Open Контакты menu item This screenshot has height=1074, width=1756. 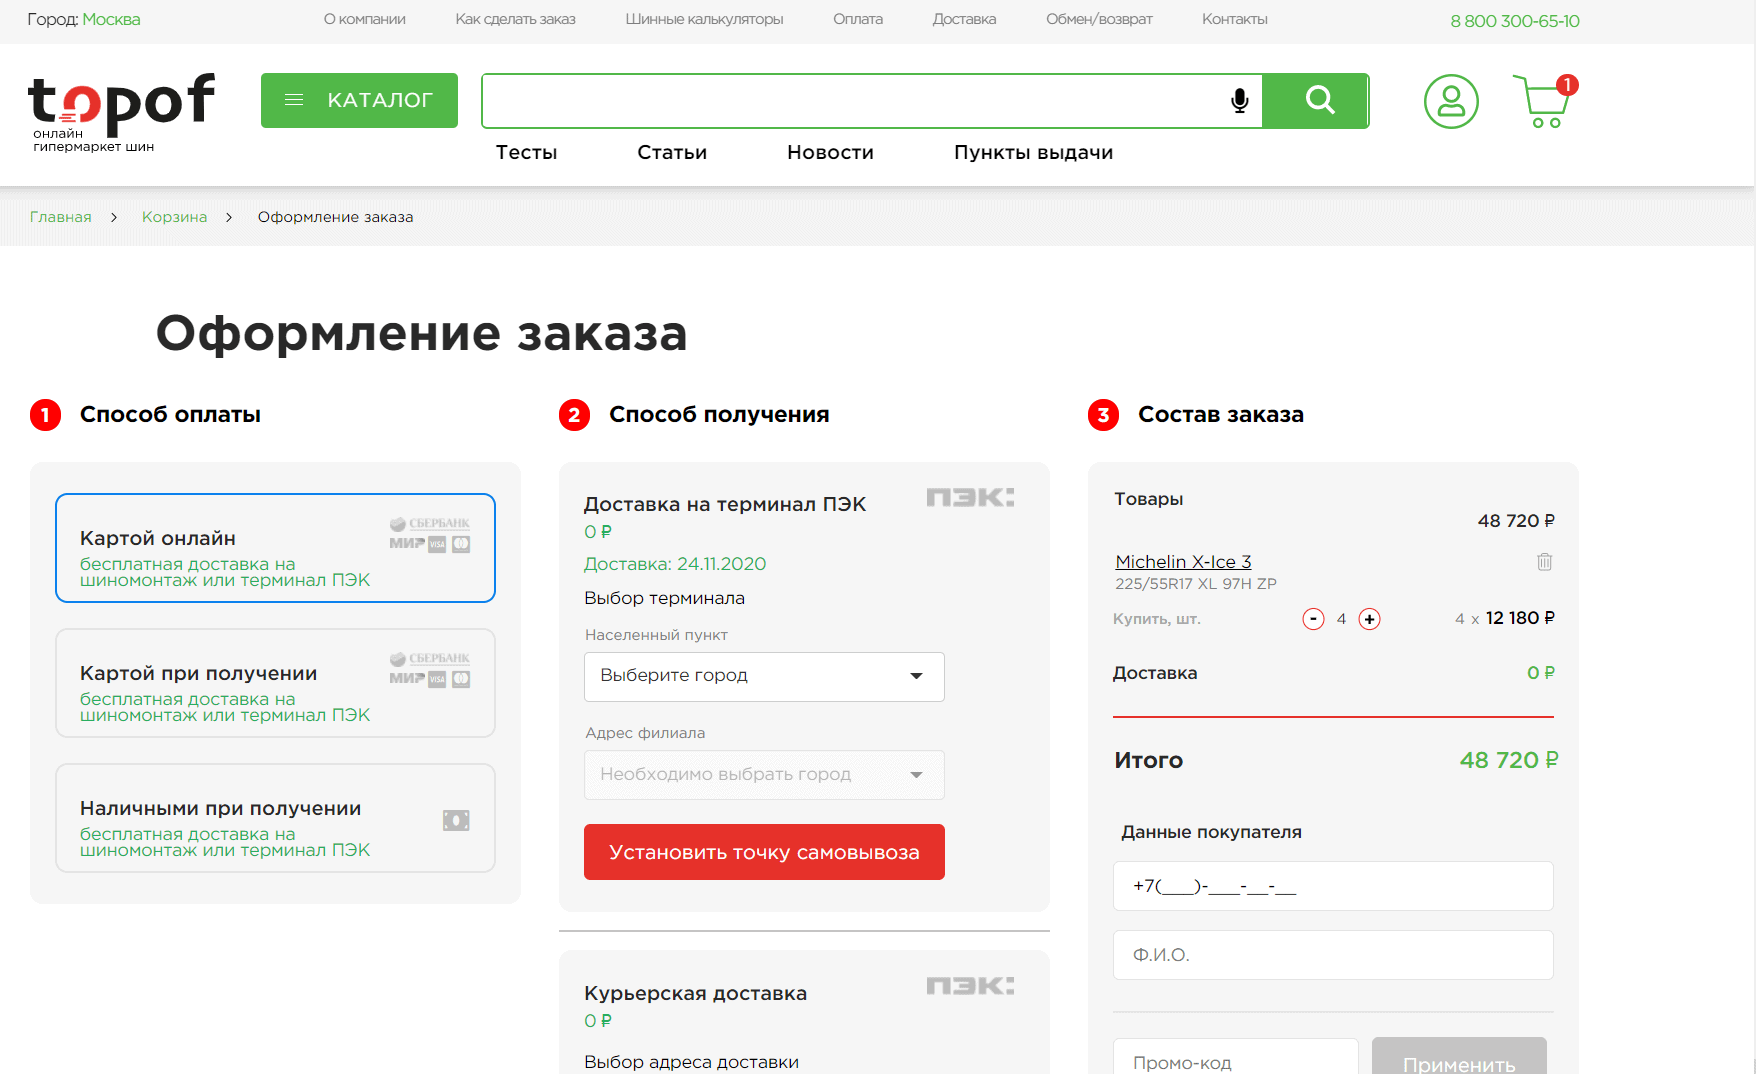click(x=1234, y=19)
